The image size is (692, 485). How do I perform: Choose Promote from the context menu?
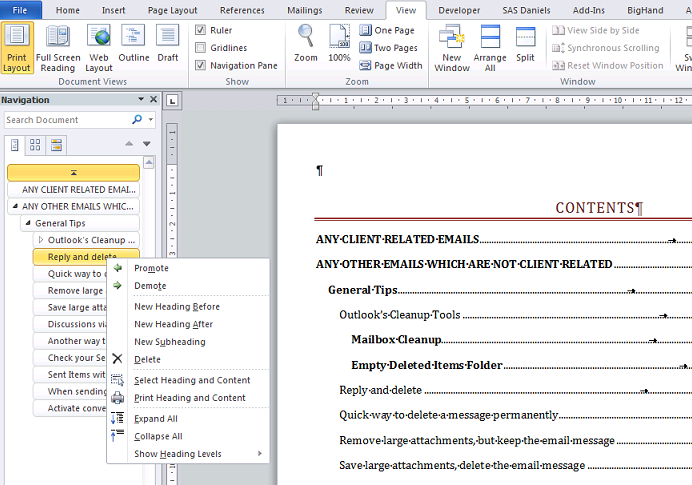click(x=151, y=268)
